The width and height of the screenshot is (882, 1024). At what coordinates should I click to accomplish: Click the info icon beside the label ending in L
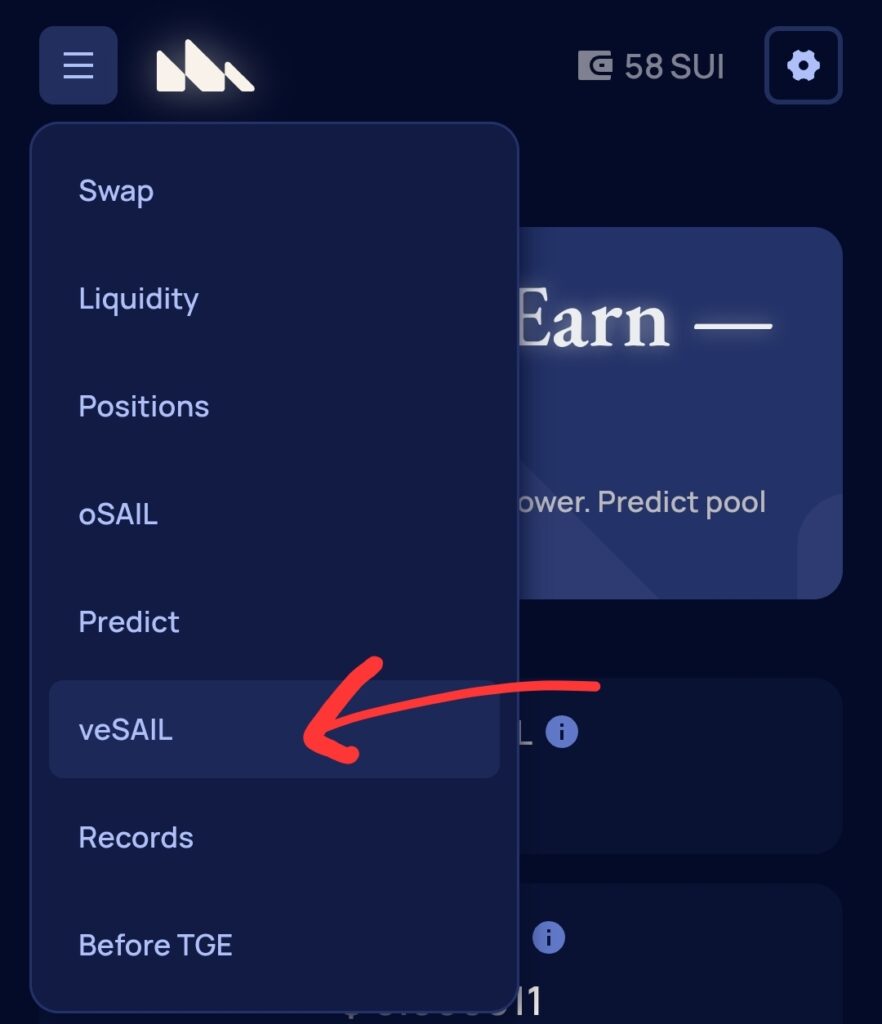(562, 732)
